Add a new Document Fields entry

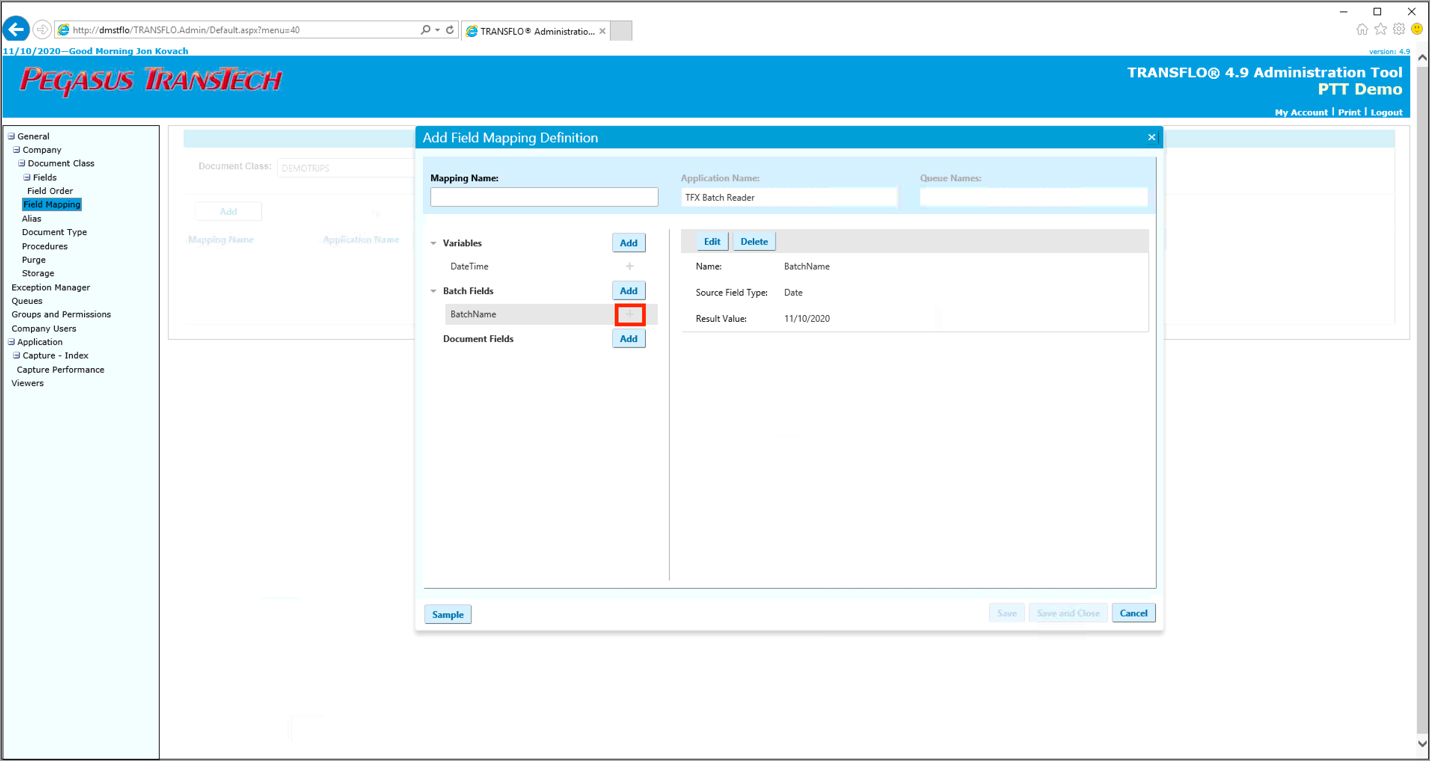click(x=629, y=339)
